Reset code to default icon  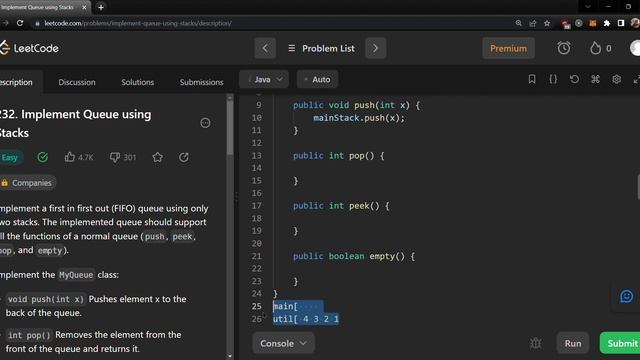(574, 79)
